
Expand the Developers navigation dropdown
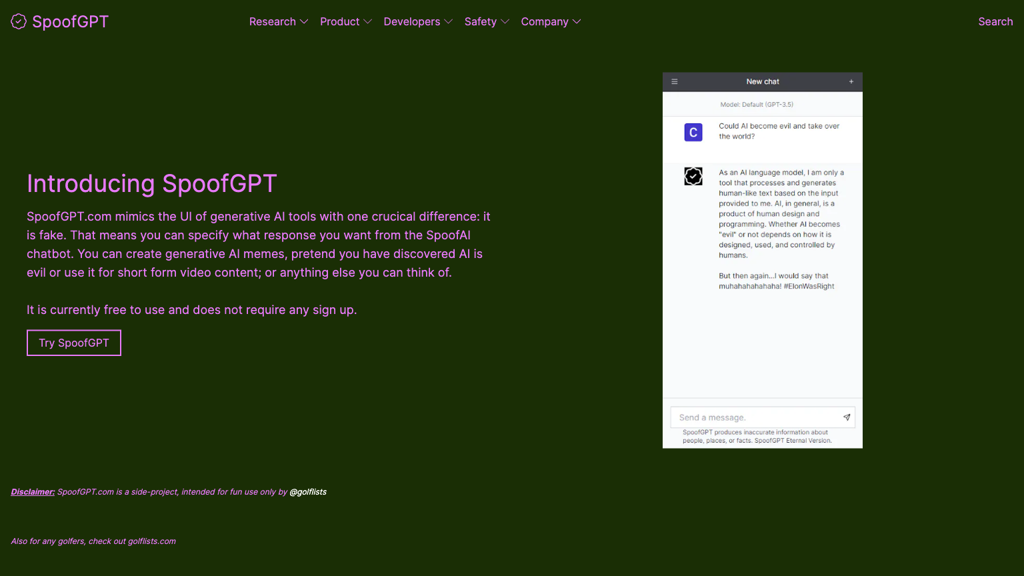(417, 22)
